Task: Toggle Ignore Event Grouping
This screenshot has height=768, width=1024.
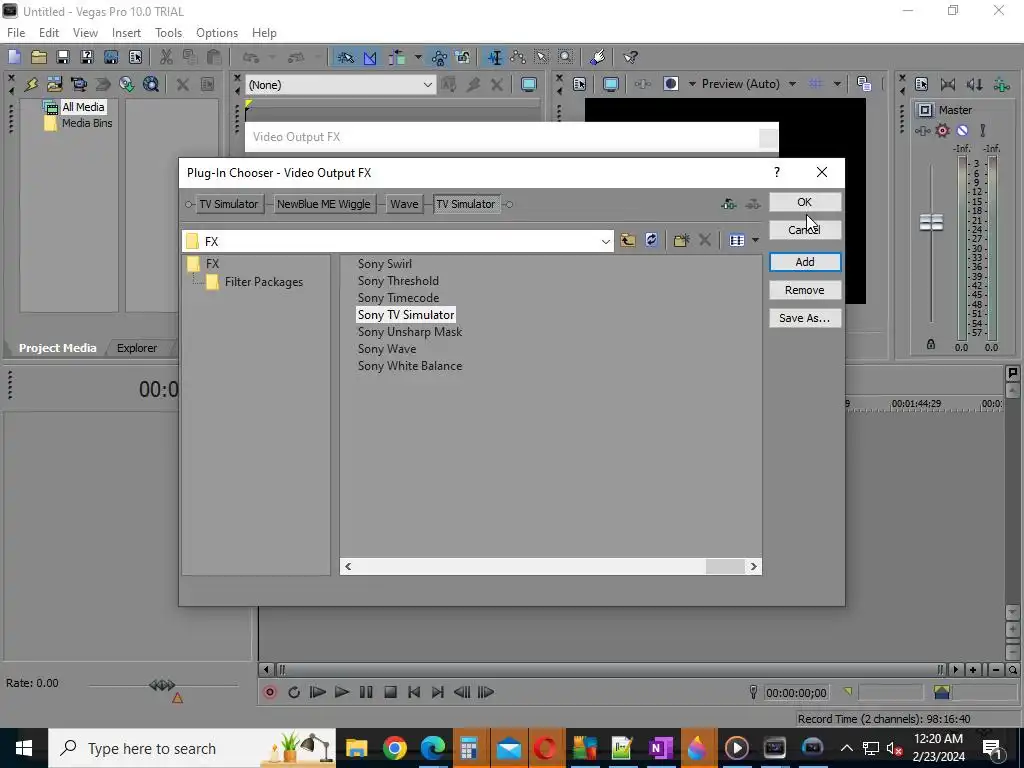Action: [463, 57]
